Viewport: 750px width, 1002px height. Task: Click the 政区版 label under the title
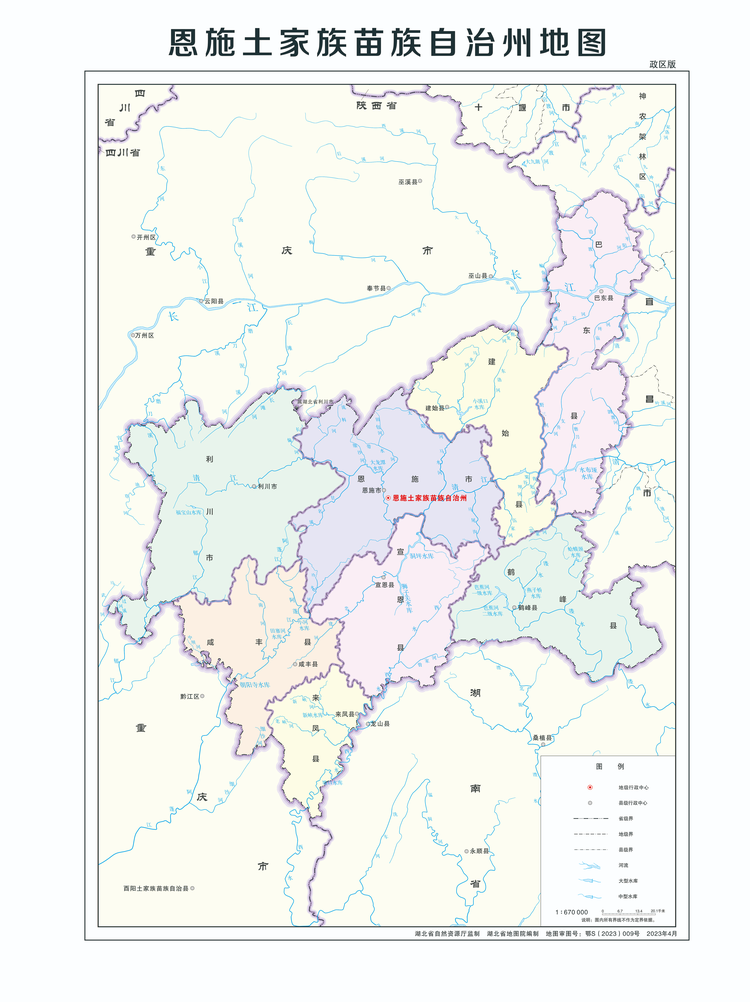pos(662,64)
